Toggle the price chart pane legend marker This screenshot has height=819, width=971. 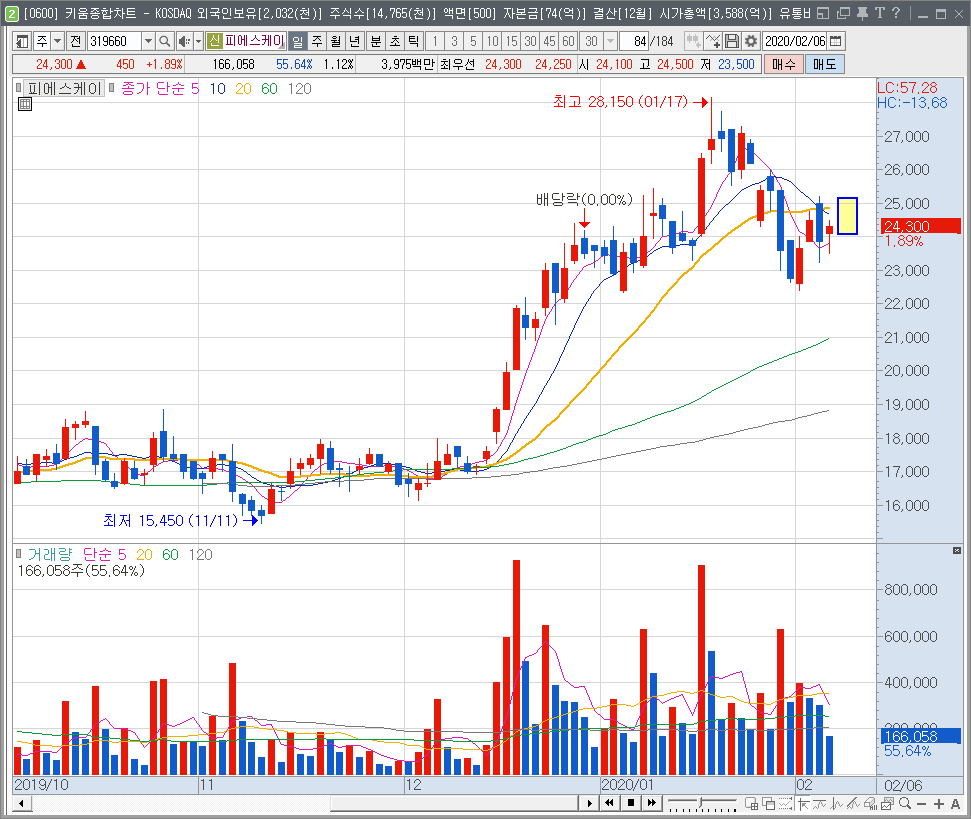pos(19,88)
